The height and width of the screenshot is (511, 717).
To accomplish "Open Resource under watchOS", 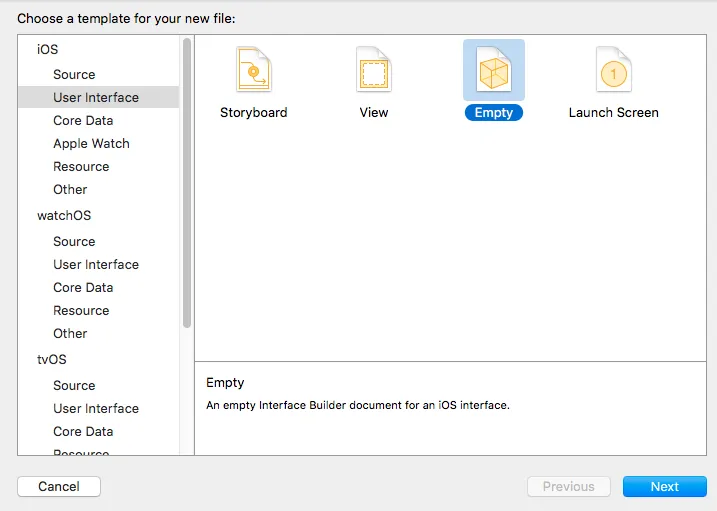I will coord(81,310).
